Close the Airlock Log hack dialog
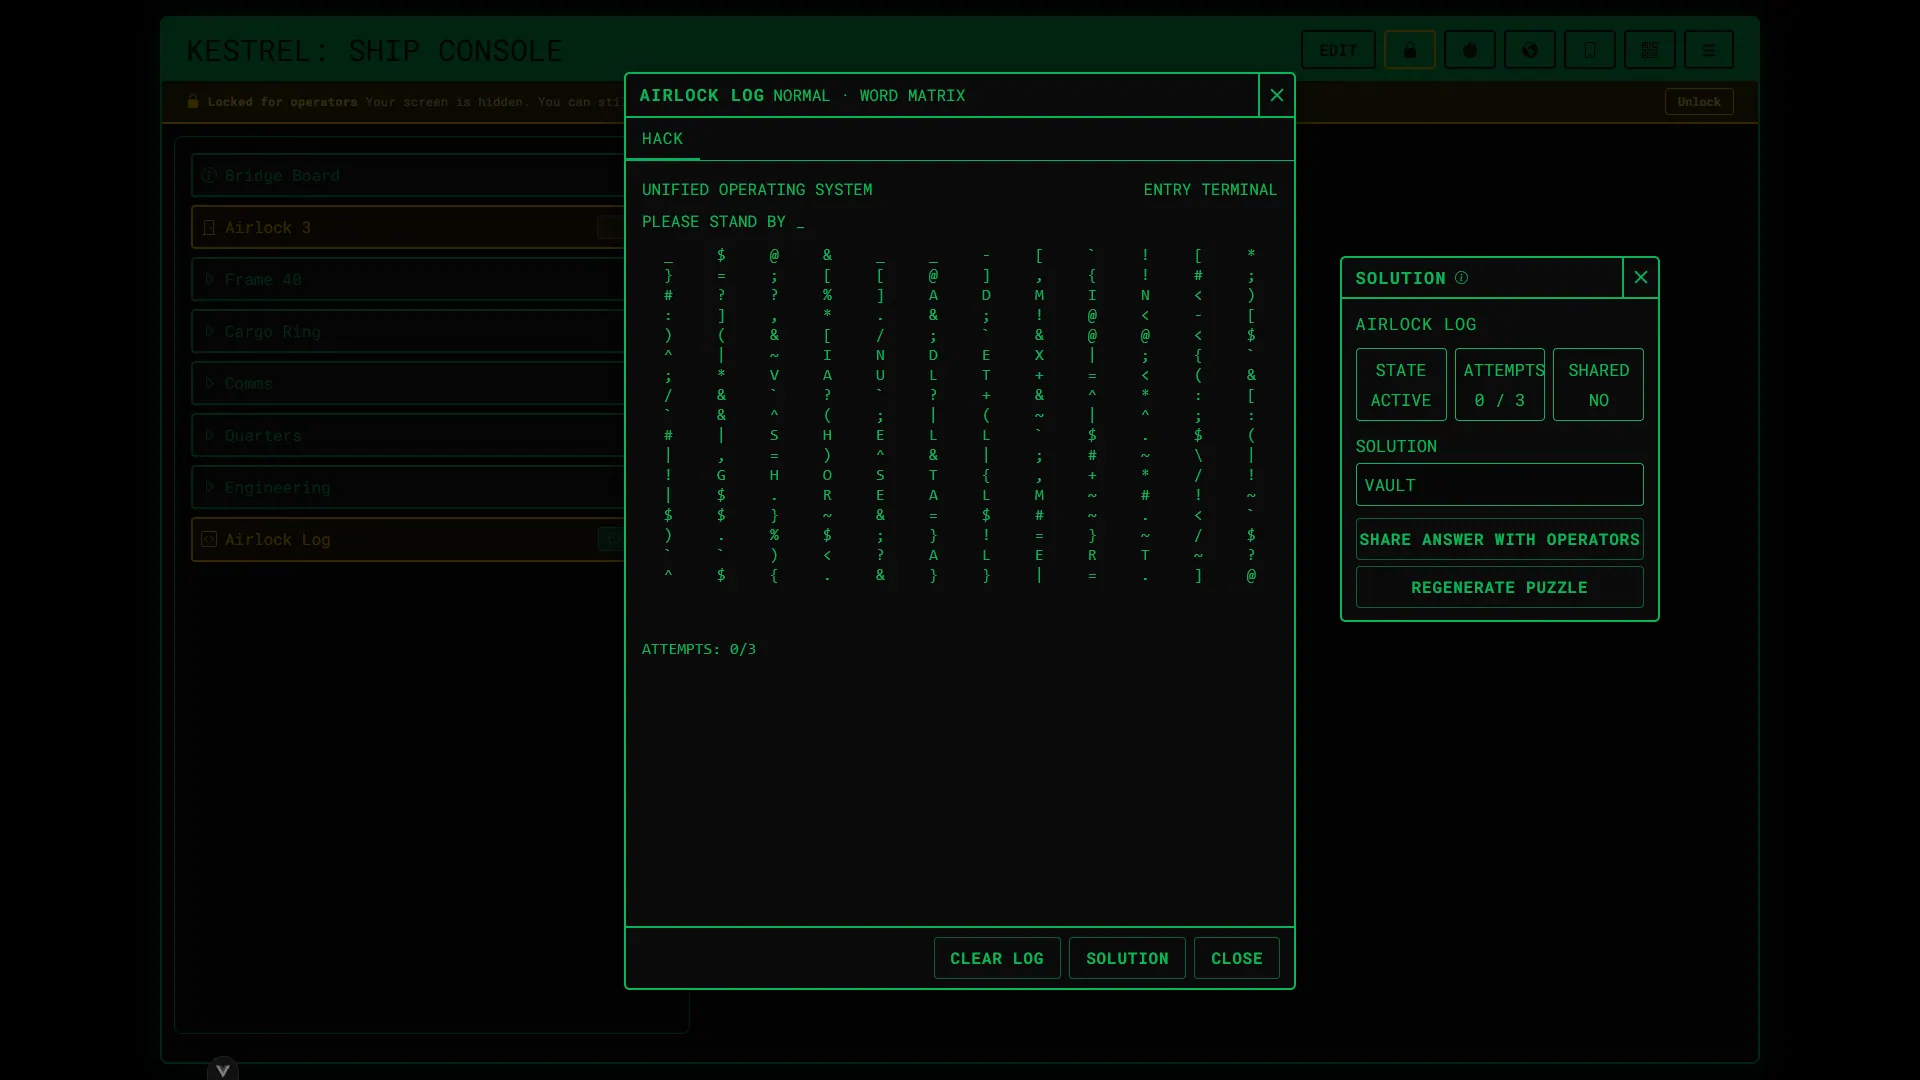Image resolution: width=1920 pixels, height=1080 pixels. (x=1276, y=95)
